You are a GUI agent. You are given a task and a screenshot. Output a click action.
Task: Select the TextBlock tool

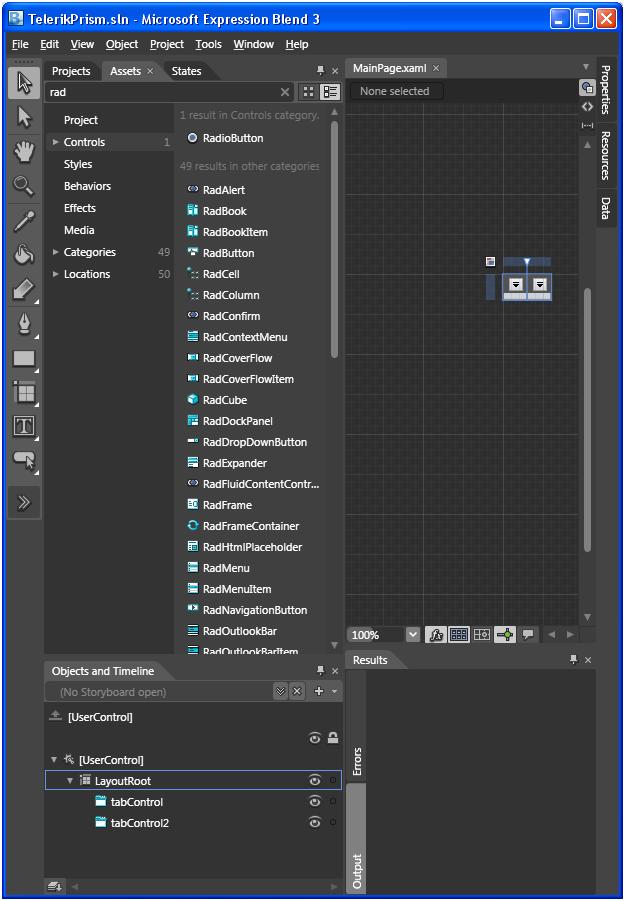24,426
